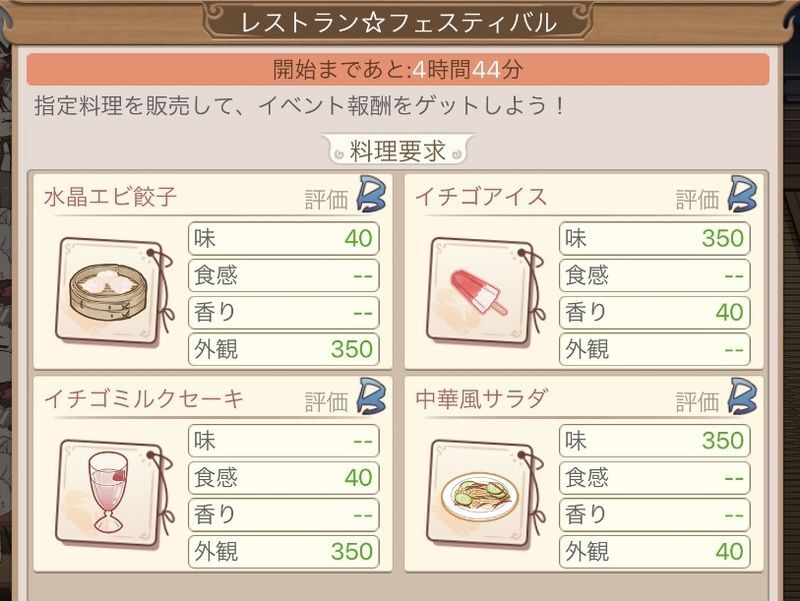Viewport: 800px width, 601px height.
Task: Tap the strawberry milkshake glass icon
Action: 108,492
